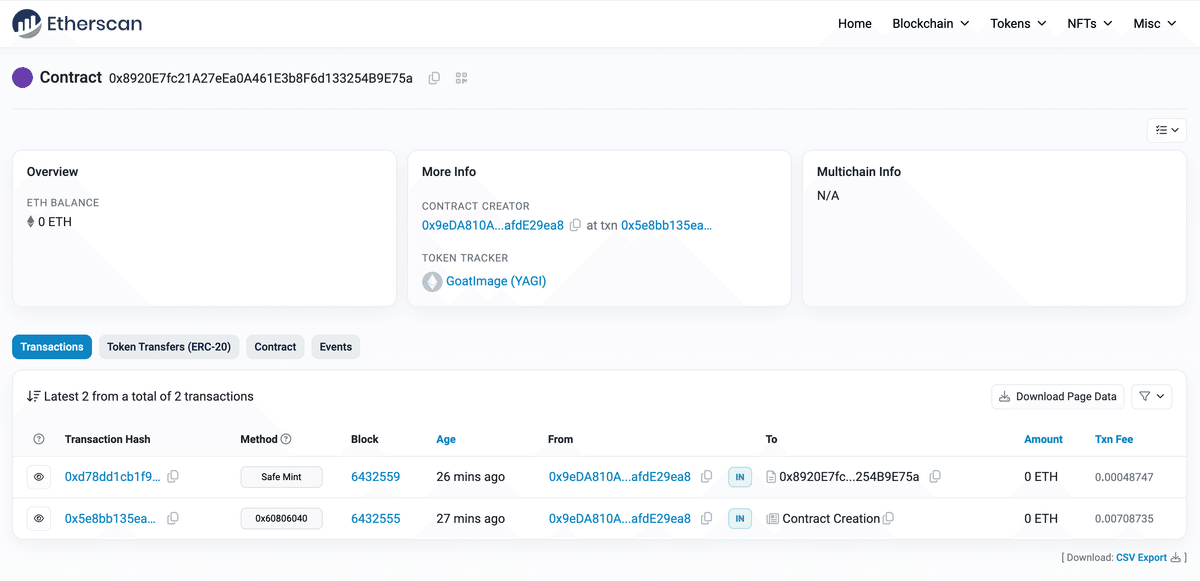Copy From address in Safe Mint row
The height and width of the screenshot is (581, 1200).
pyautogui.click(x=707, y=477)
